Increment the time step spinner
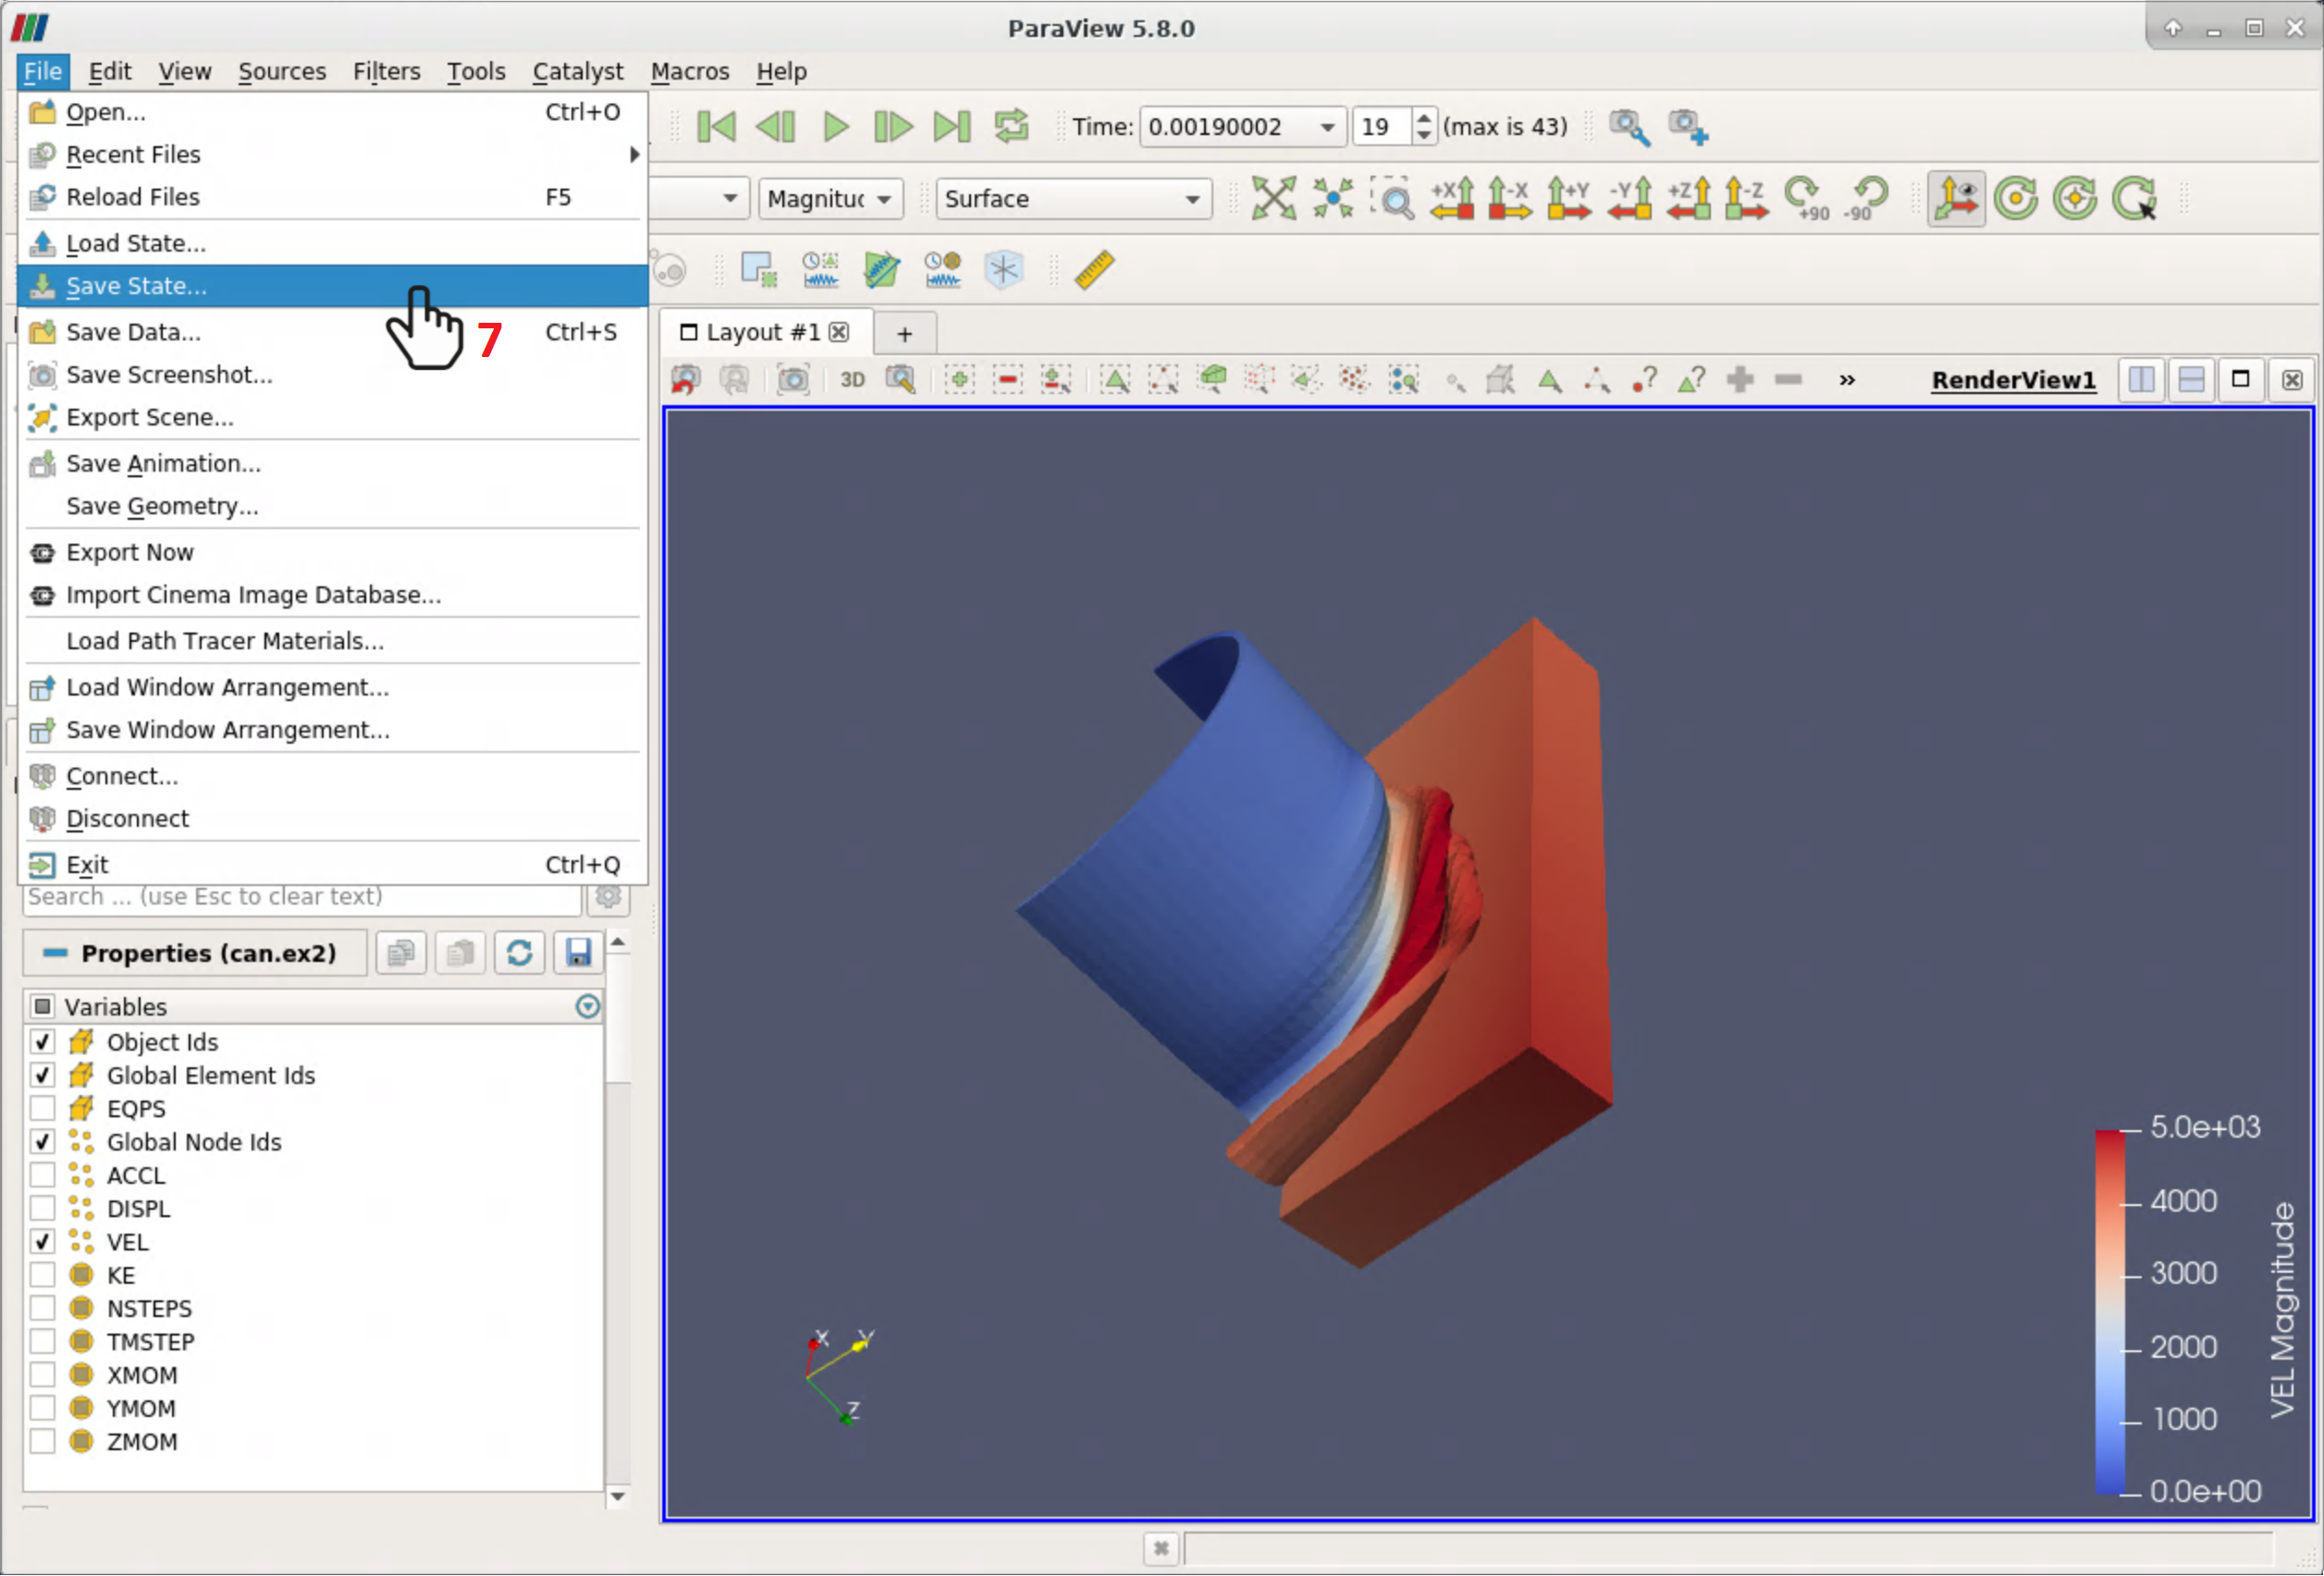Viewport: 2324px width, 1576px height. coord(1423,118)
